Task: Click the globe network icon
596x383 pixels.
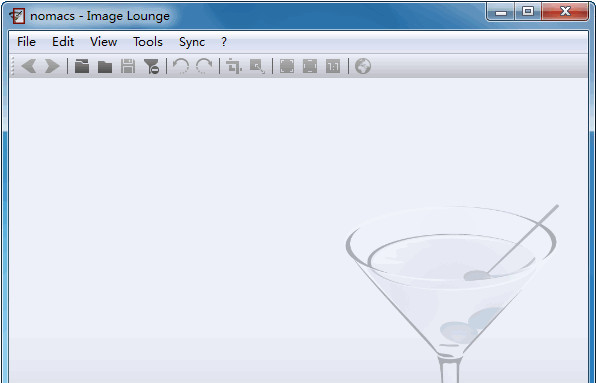Action: click(363, 66)
